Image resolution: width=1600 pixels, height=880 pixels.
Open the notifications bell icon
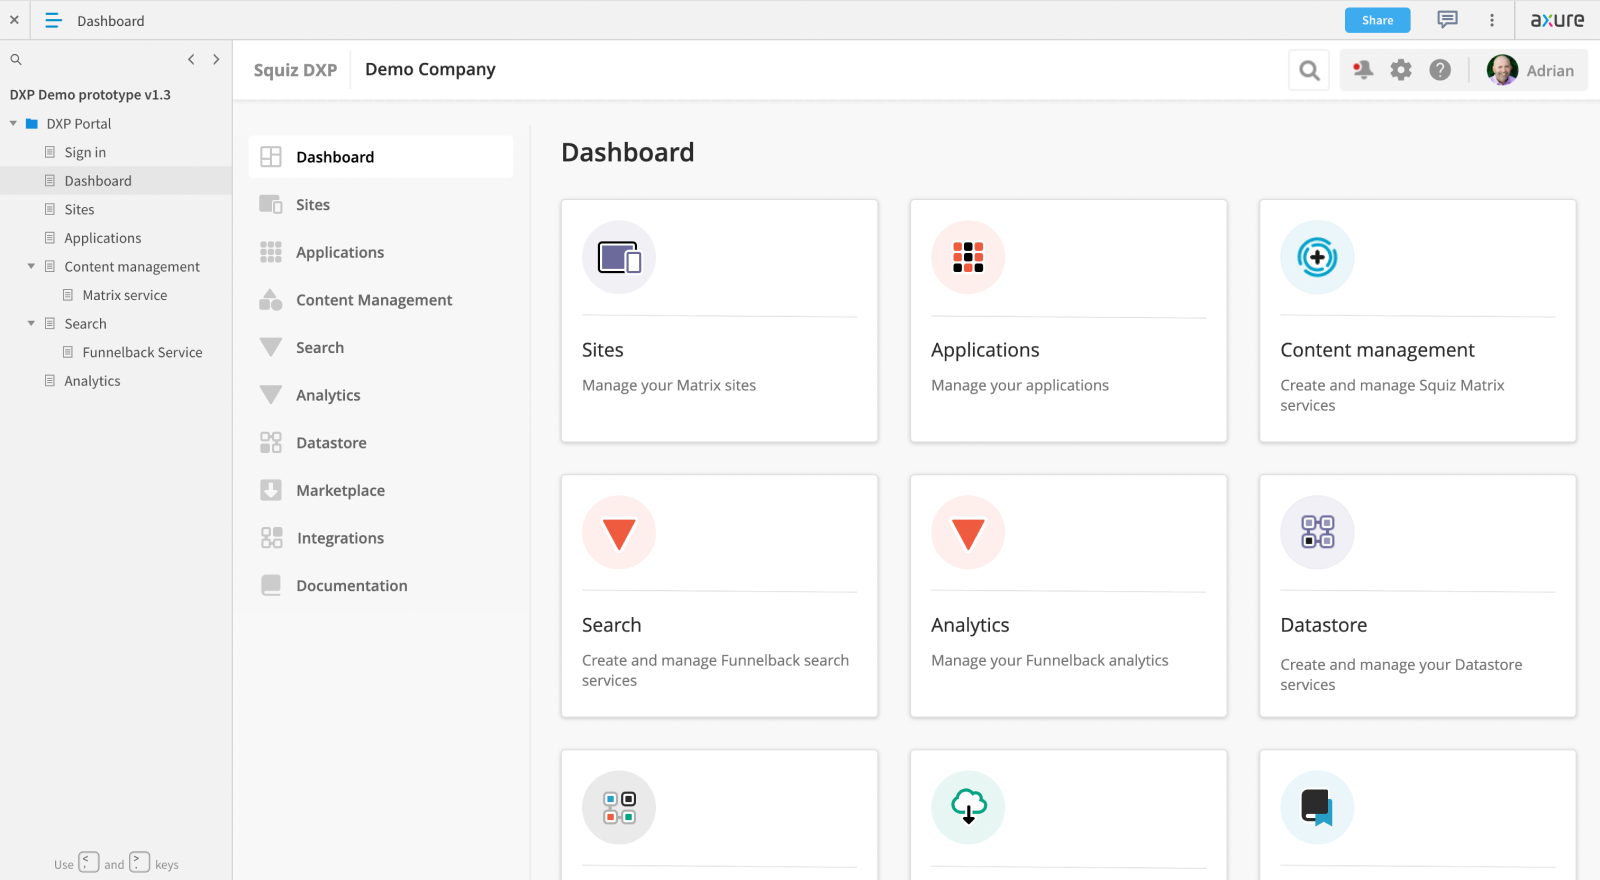coord(1362,70)
